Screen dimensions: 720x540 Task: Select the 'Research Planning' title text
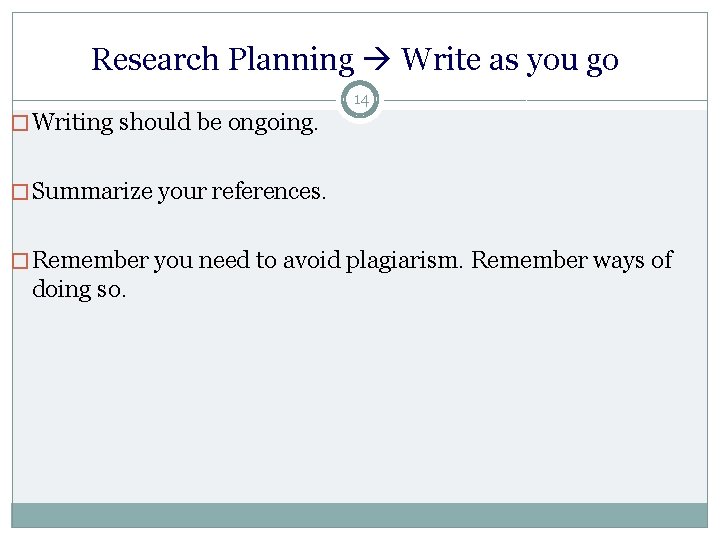222,60
